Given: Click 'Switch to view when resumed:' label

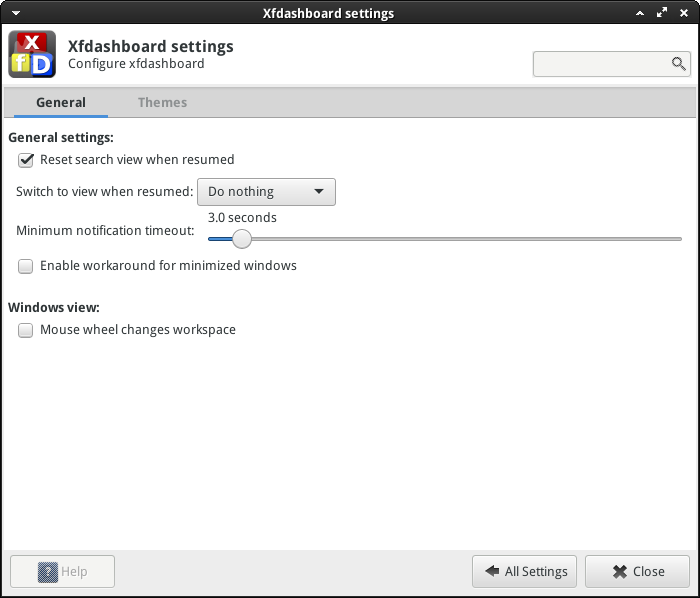Looking at the screenshot, I should tap(104, 192).
